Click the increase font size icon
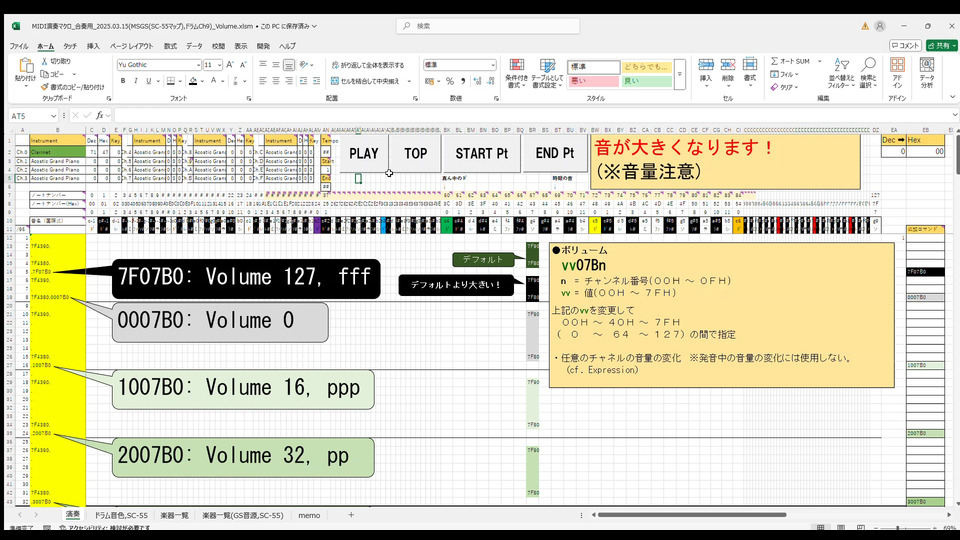This screenshot has width=960, height=540. 232,65
